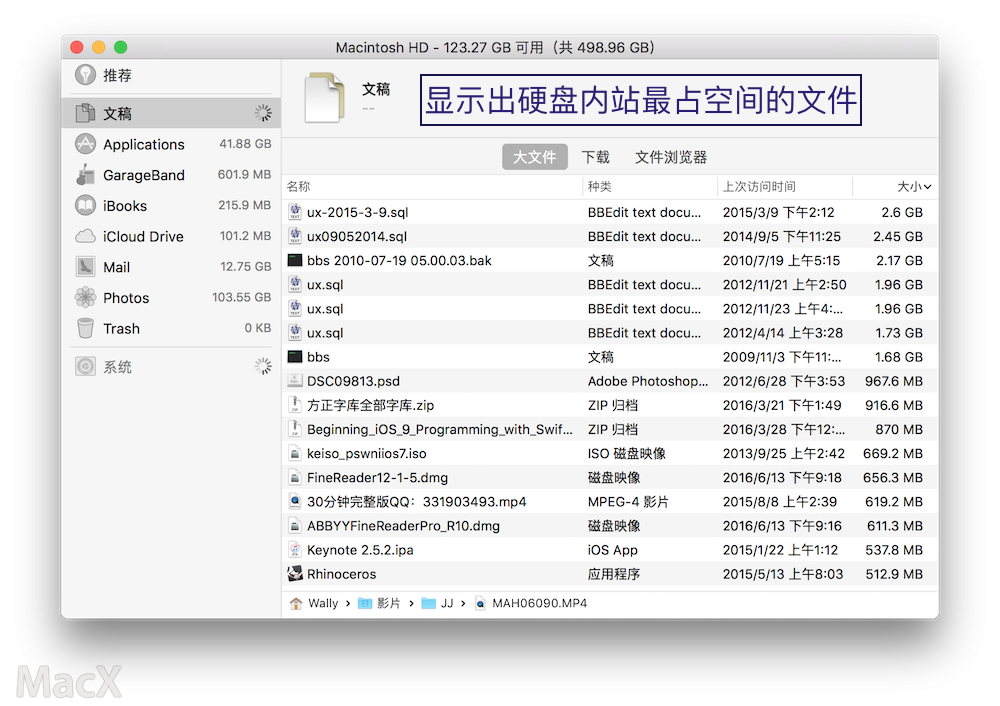The image size is (1000, 706).
Task: Select ux.sql accessed 2012/11/23
Action: pyautogui.click(x=610, y=309)
